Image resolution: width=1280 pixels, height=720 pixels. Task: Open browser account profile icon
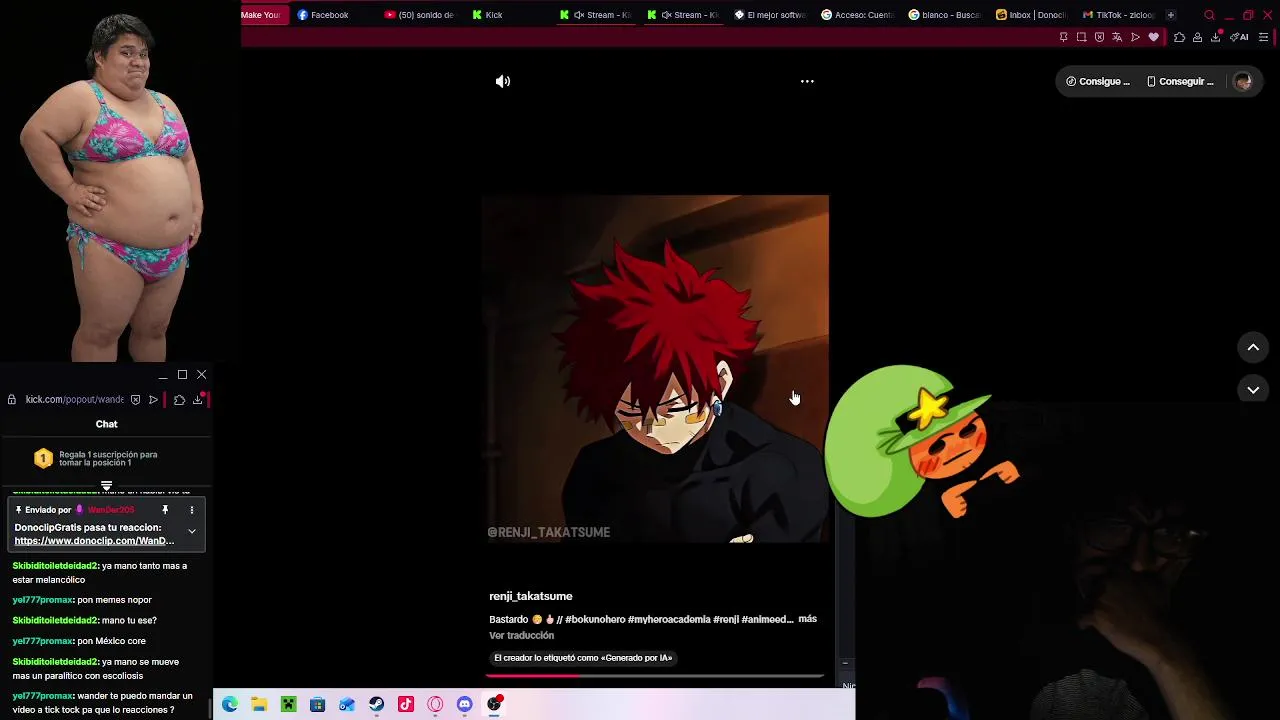1197,37
